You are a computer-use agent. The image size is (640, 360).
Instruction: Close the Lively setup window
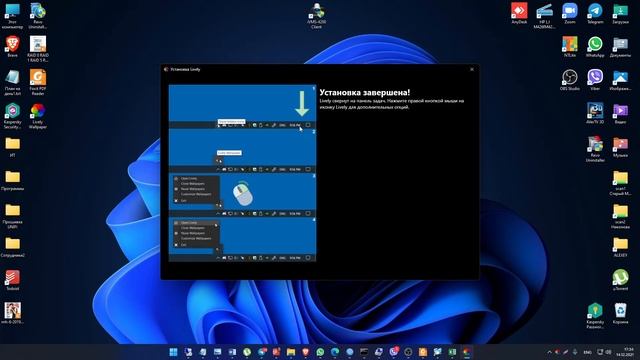472,69
